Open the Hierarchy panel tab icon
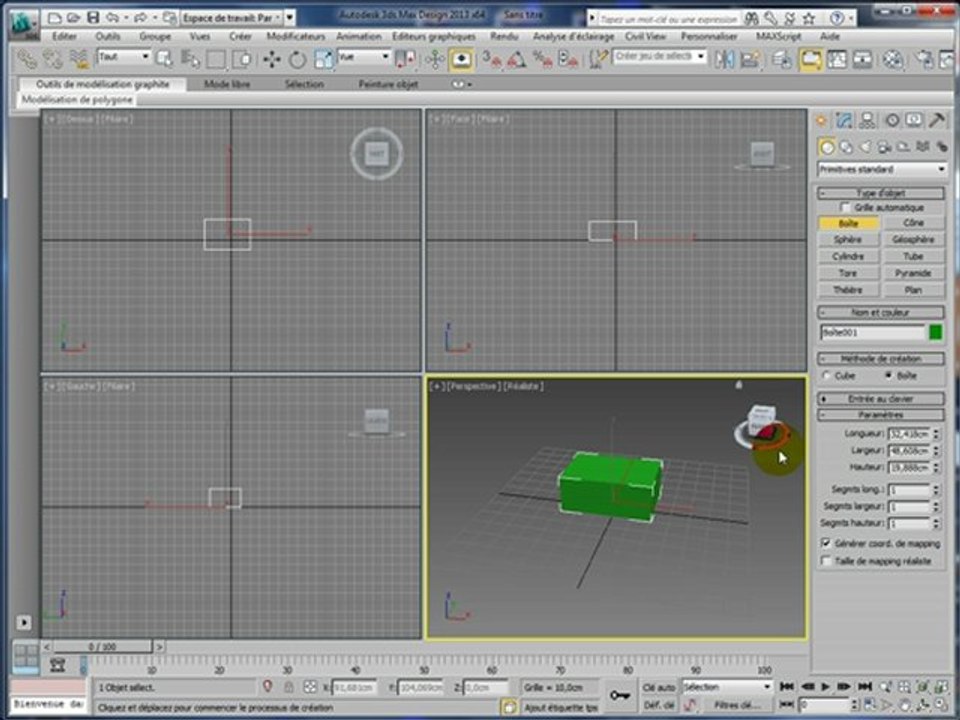The image size is (960, 720). coord(867,121)
